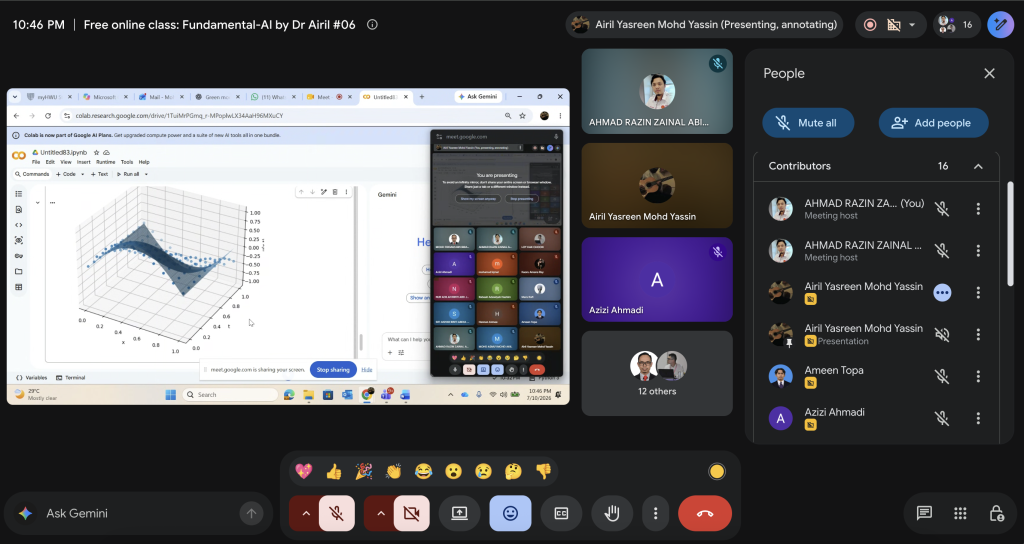
Task: Toggle the camera on/off button
Action: [411, 513]
